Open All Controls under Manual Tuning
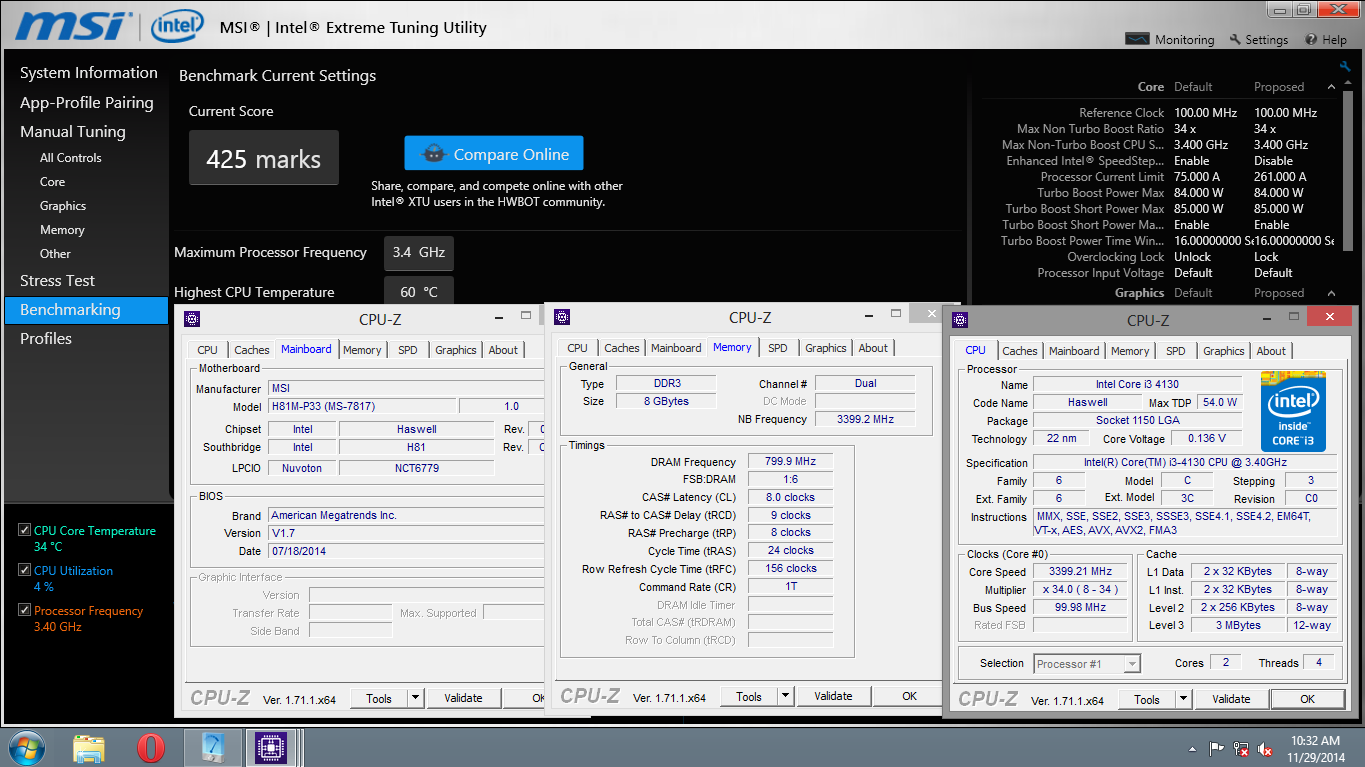Image resolution: width=1365 pixels, height=767 pixels. click(70, 158)
